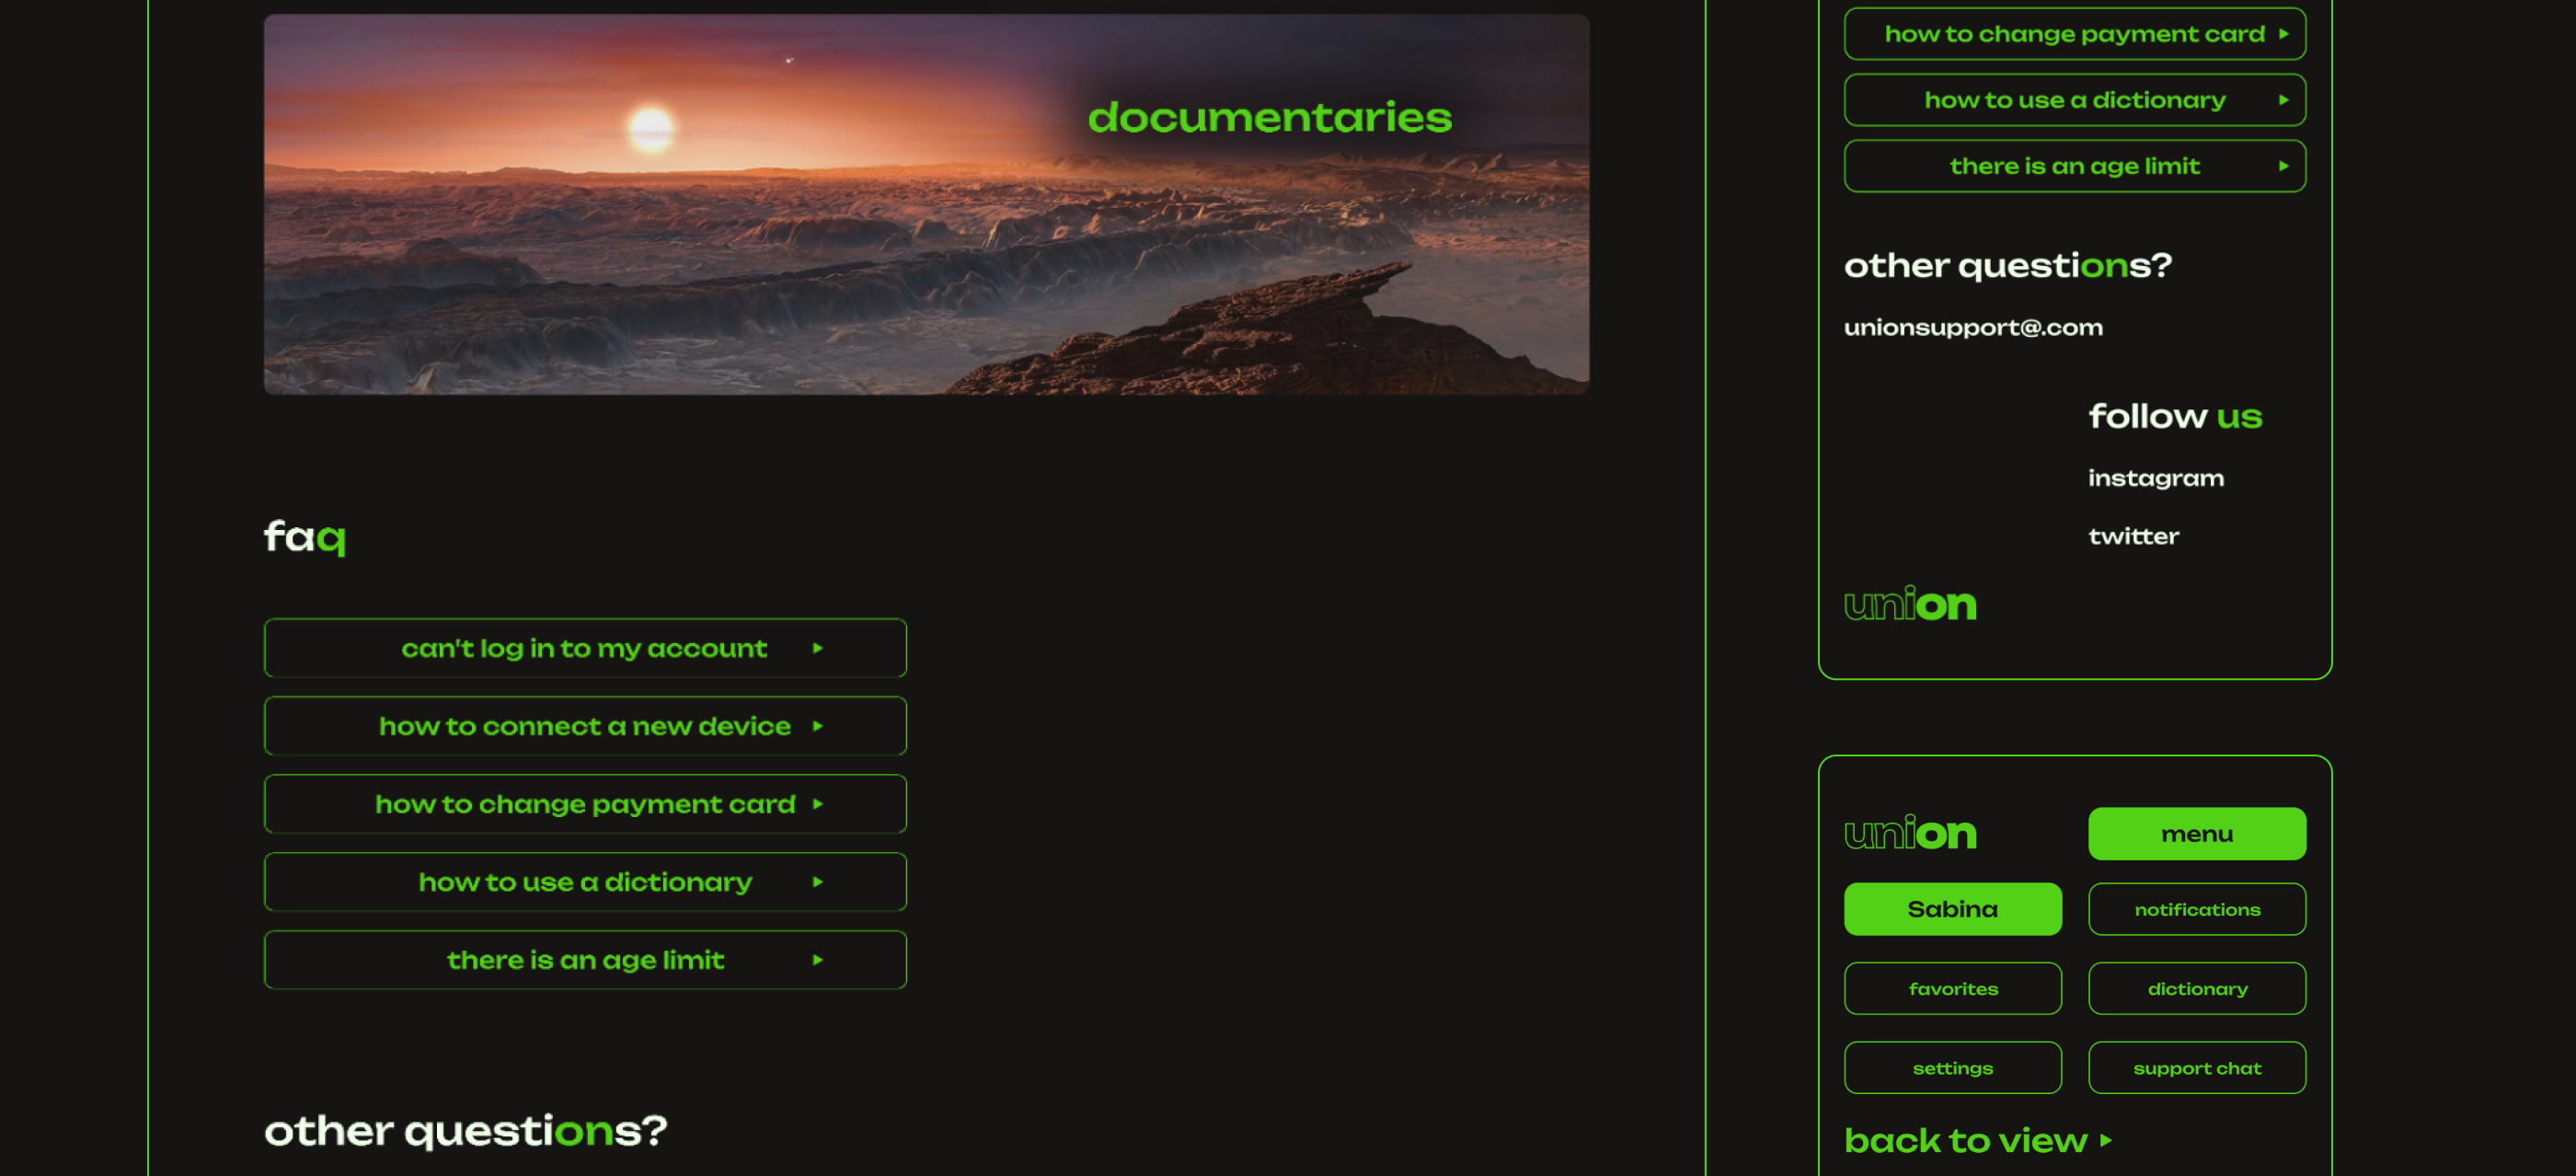The image size is (2576, 1176).
Task: Click the arrow on "there is an age limit"
Action: pyautogui.click(x=818, y=959)
